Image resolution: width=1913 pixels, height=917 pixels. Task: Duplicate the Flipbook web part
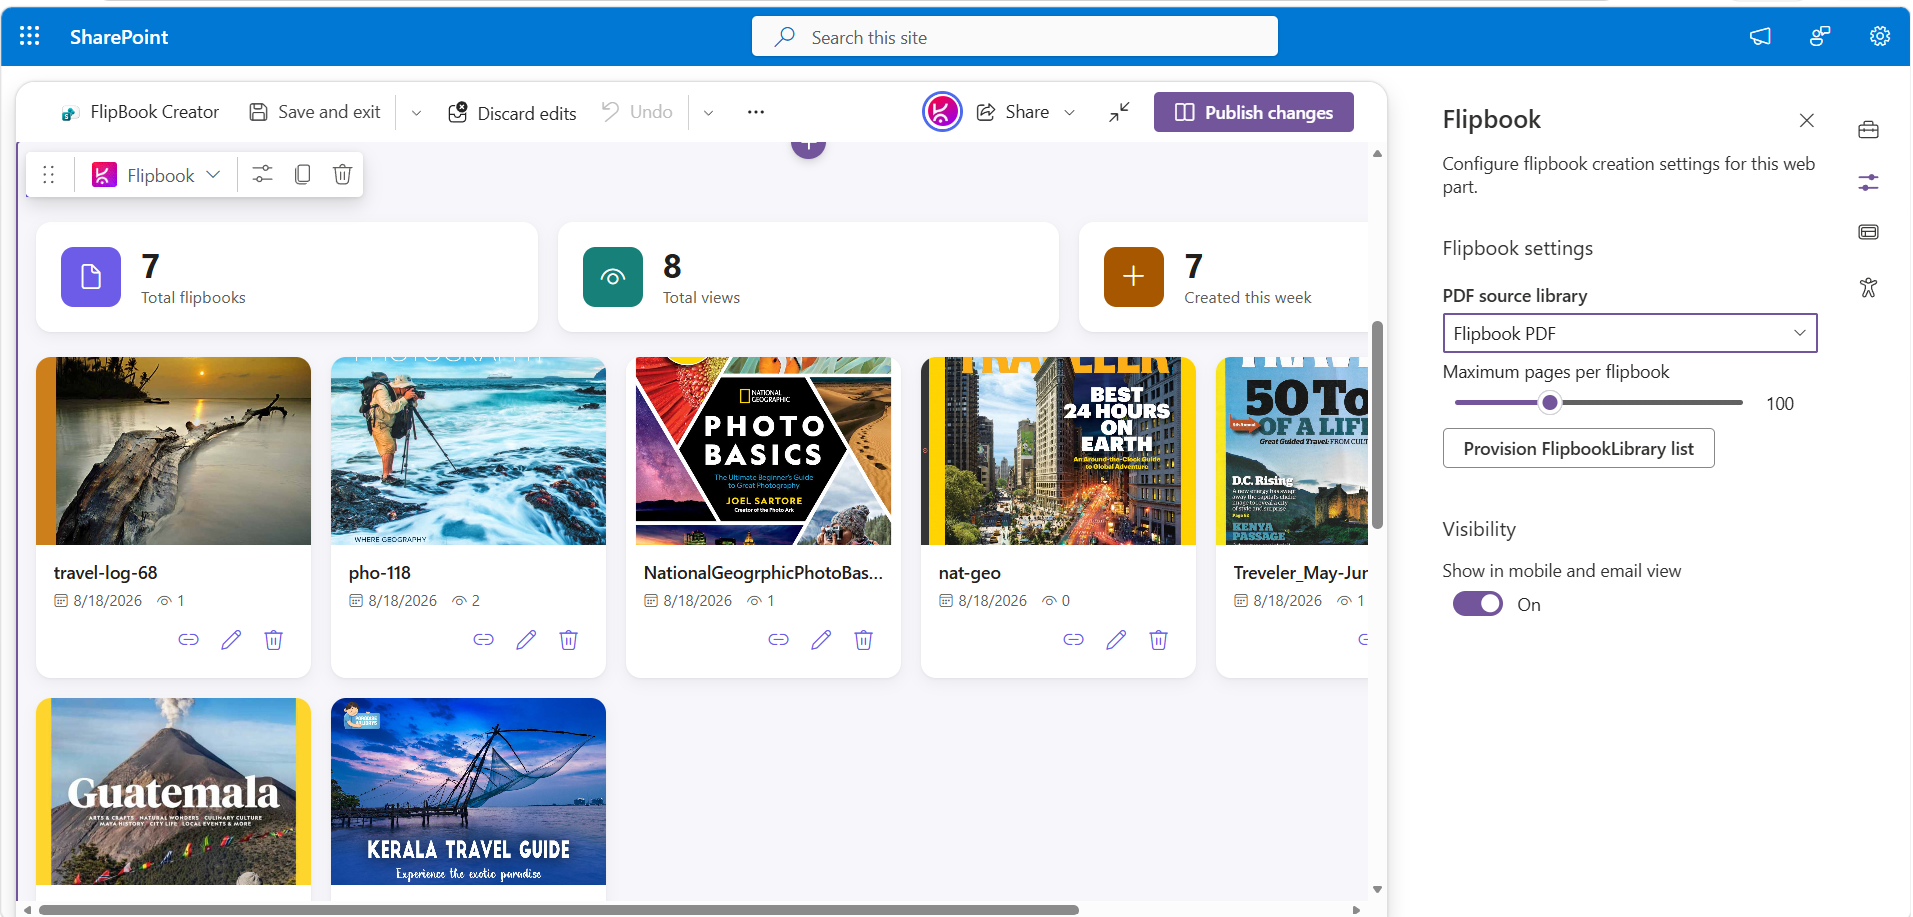point(302,175)
